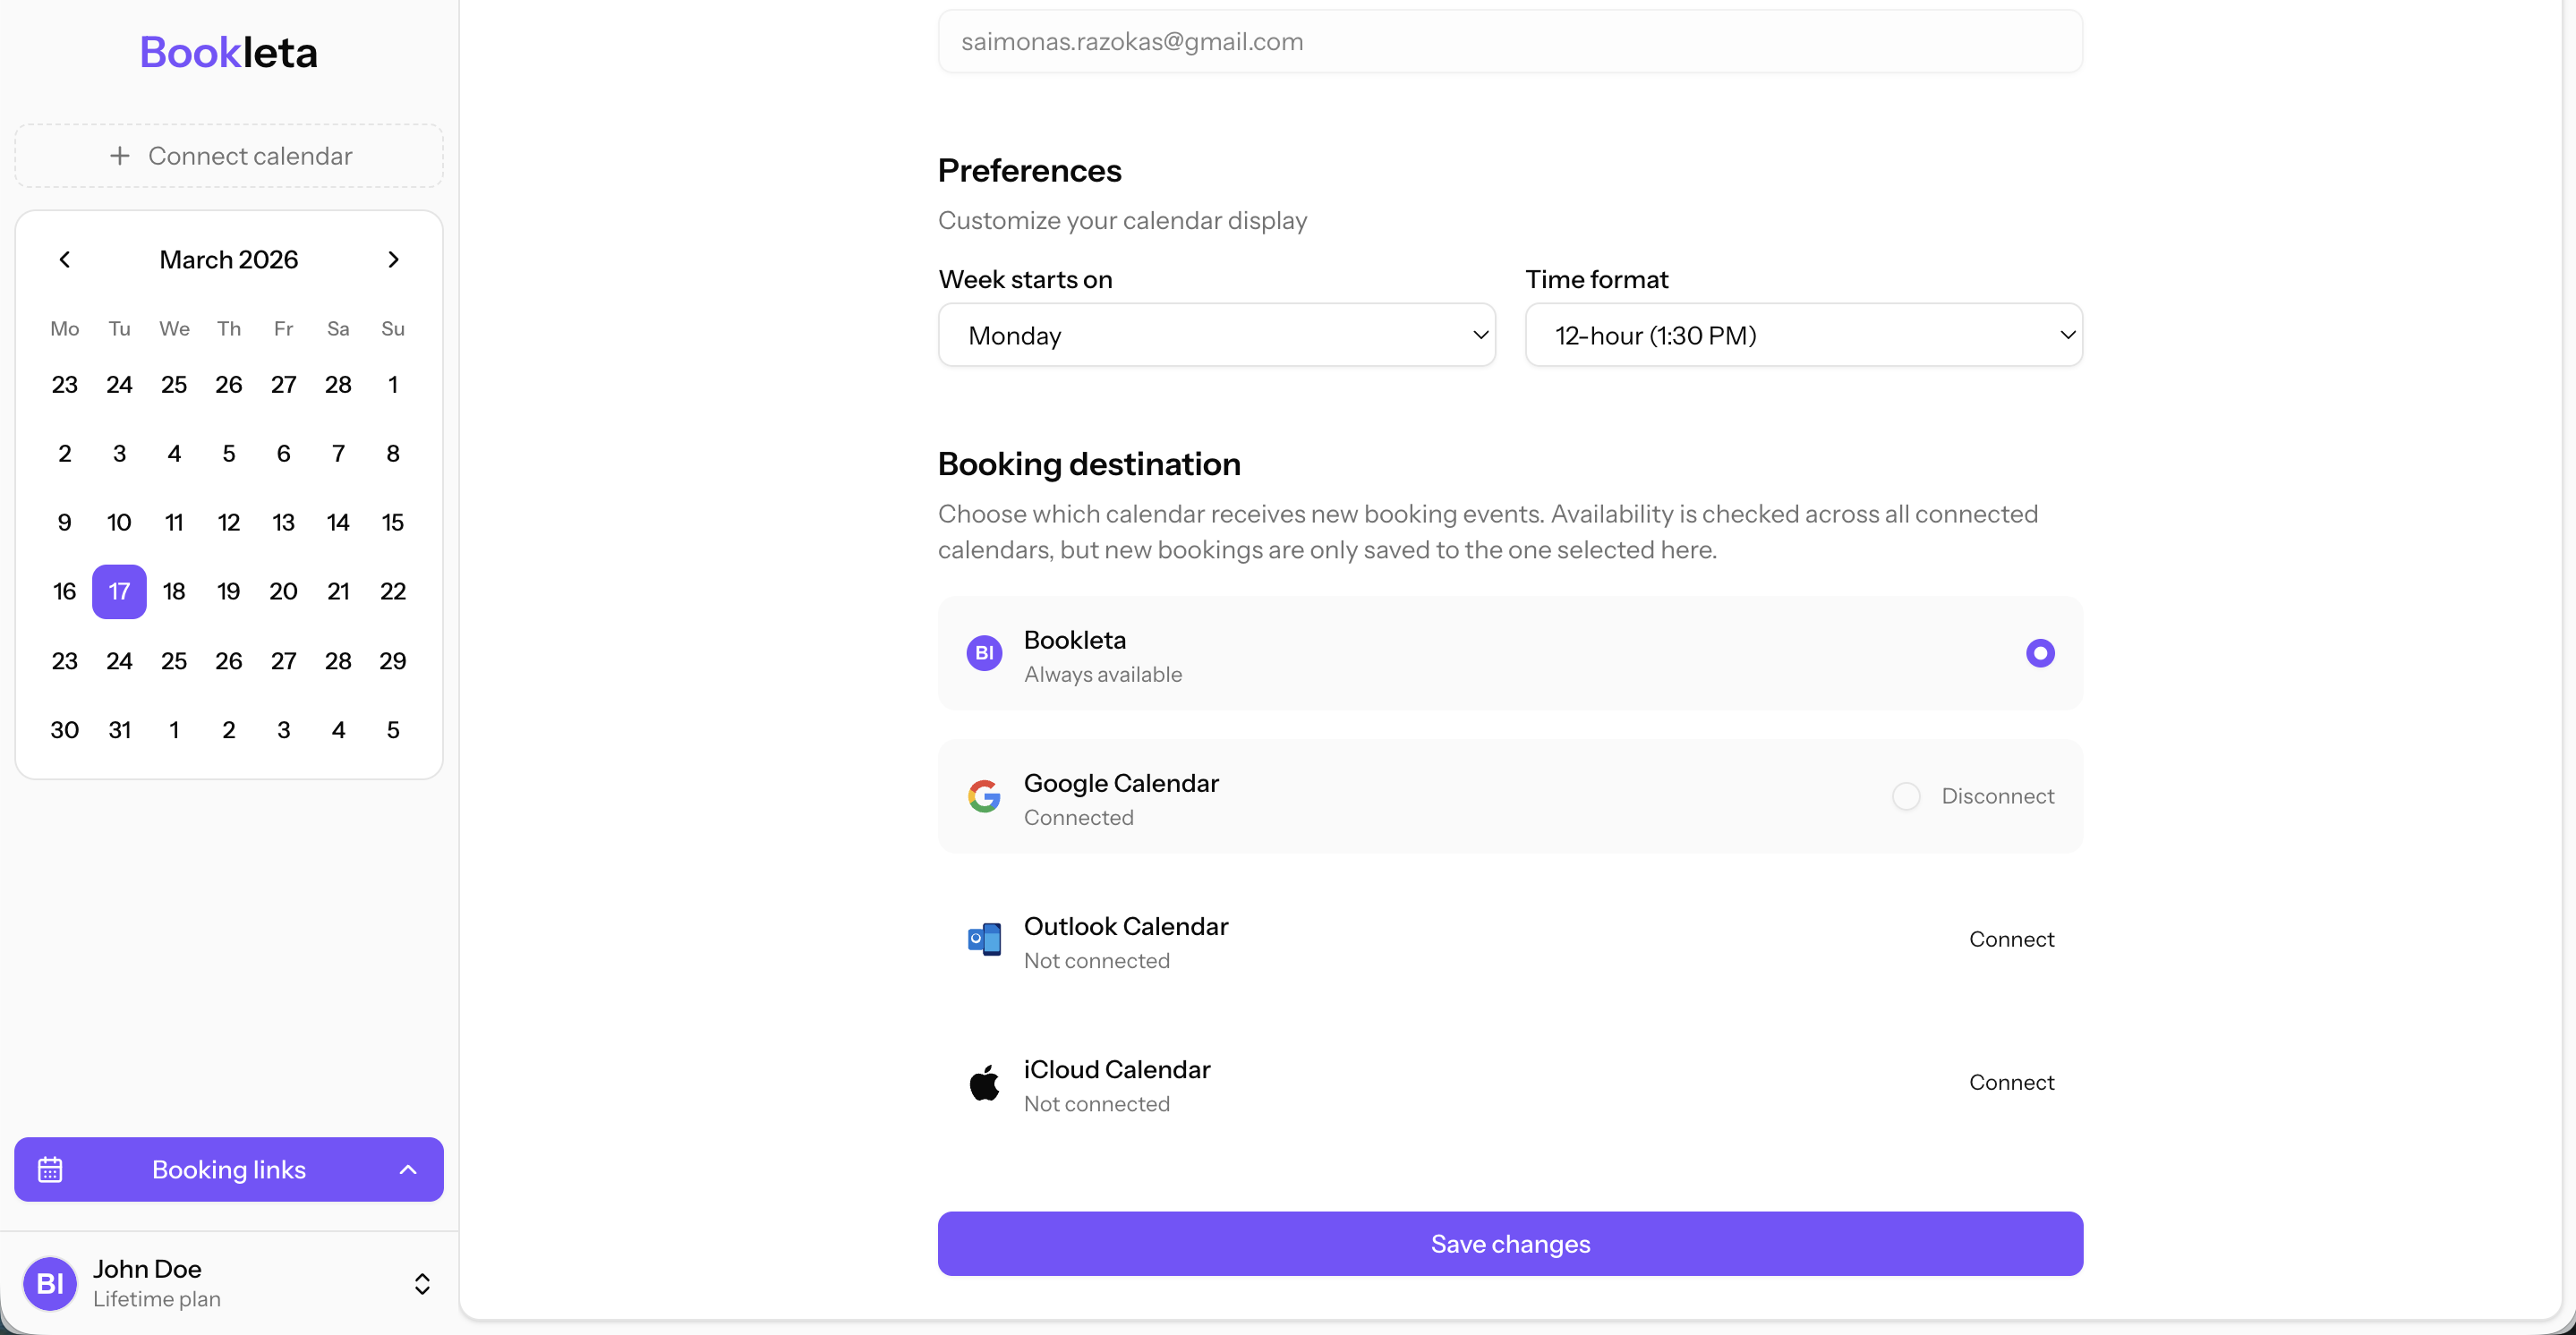Click the iCloud Apple logo
2576x1335 pixels.
pos(984,1082)
